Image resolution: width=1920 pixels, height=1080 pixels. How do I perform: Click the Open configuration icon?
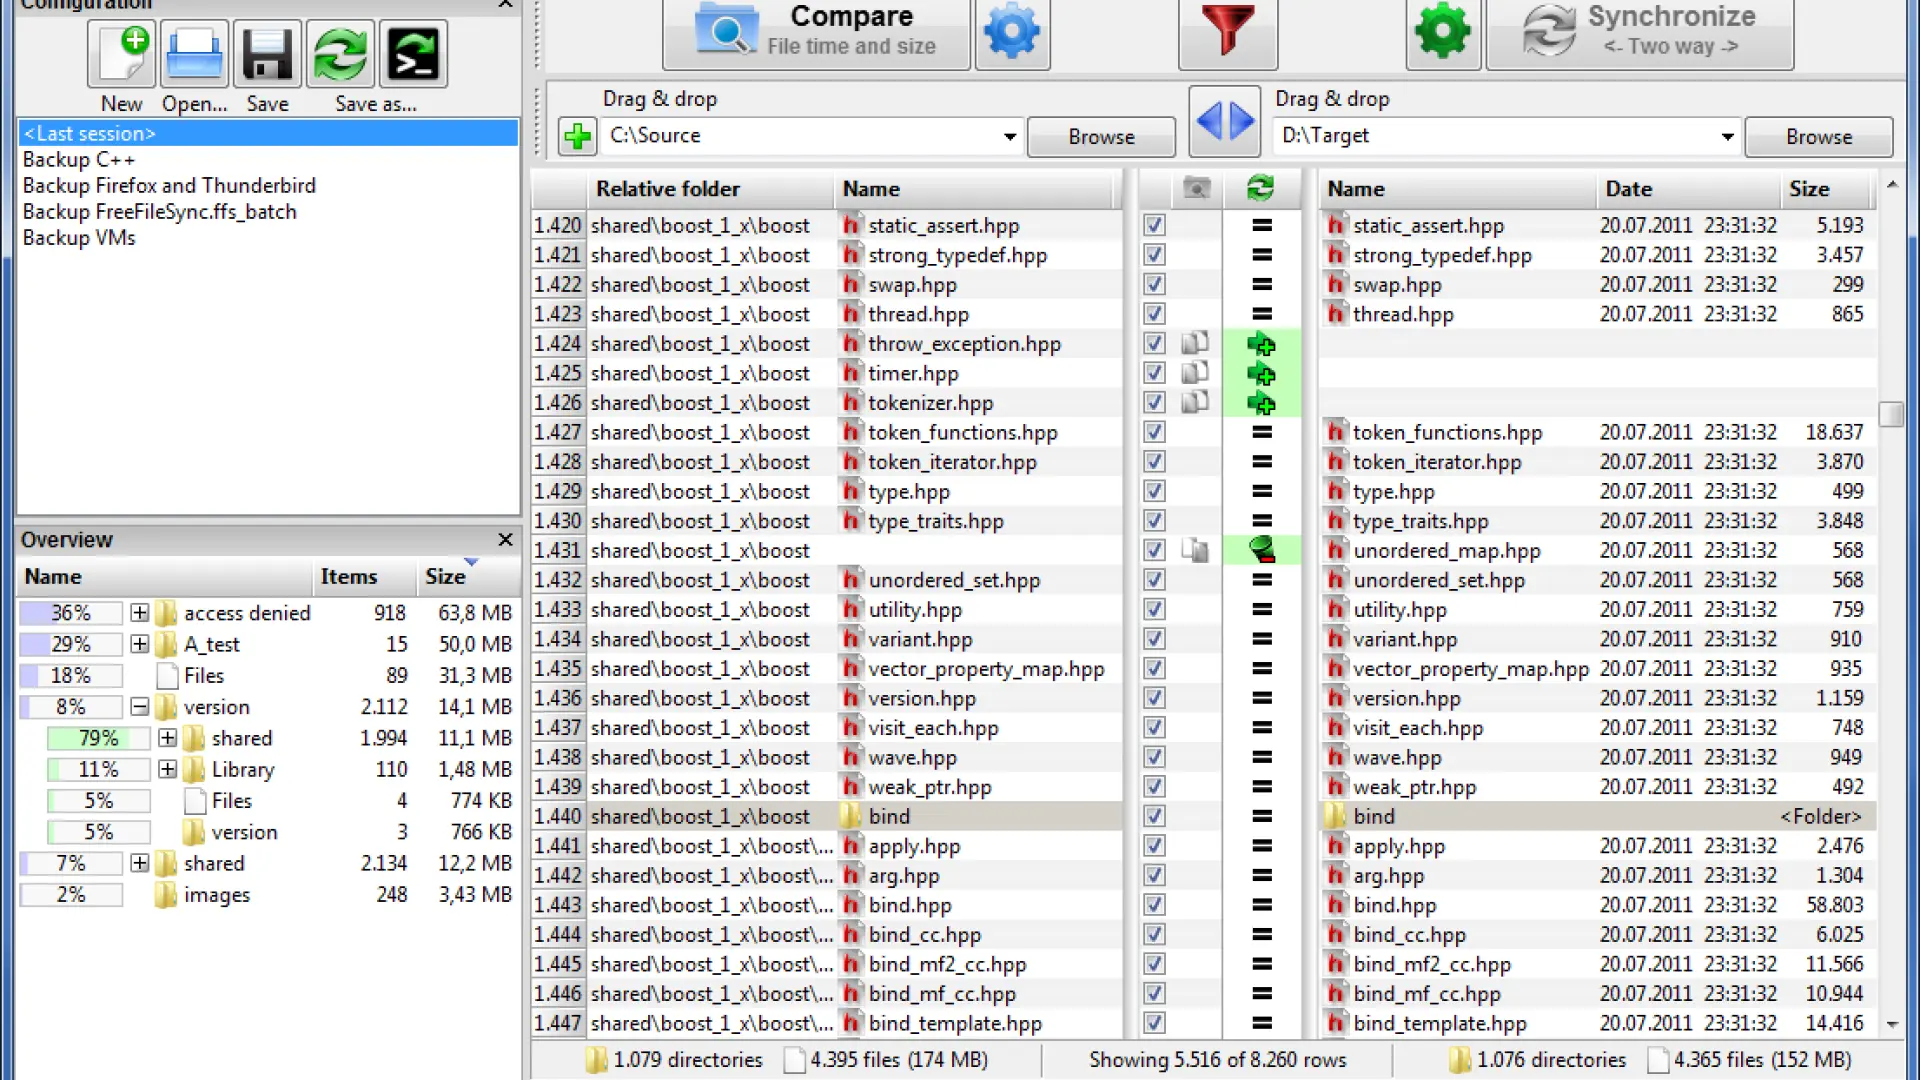[x=194, y=54]
